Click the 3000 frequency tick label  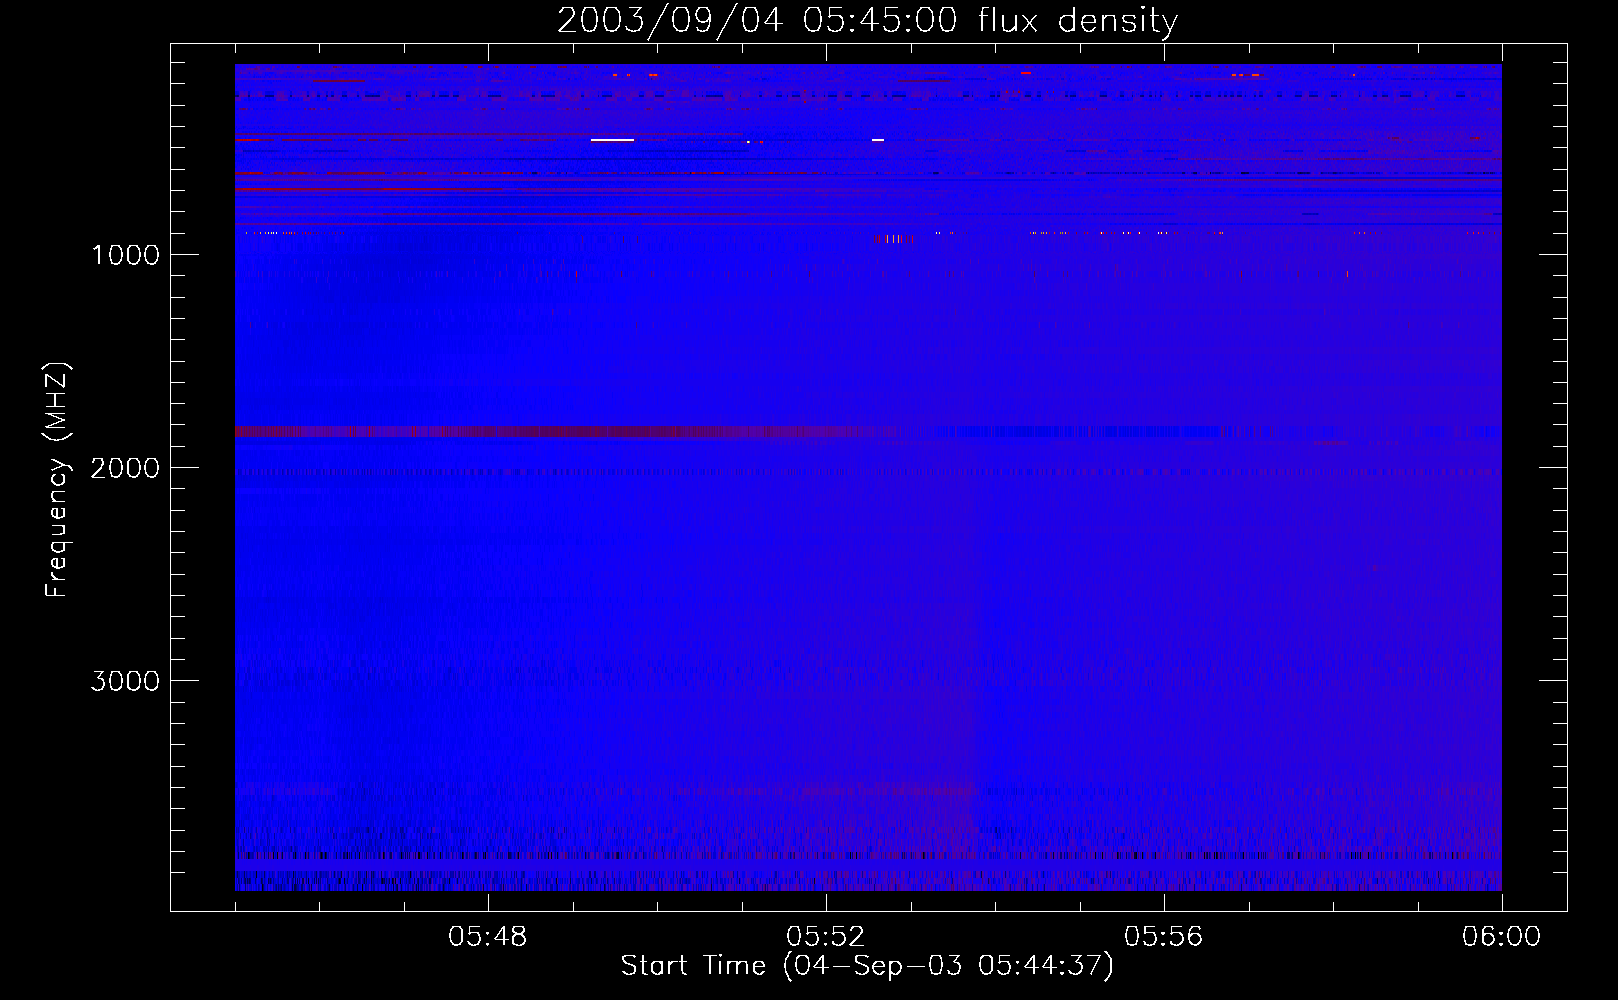pyautogui.click(x=125, y=681)
